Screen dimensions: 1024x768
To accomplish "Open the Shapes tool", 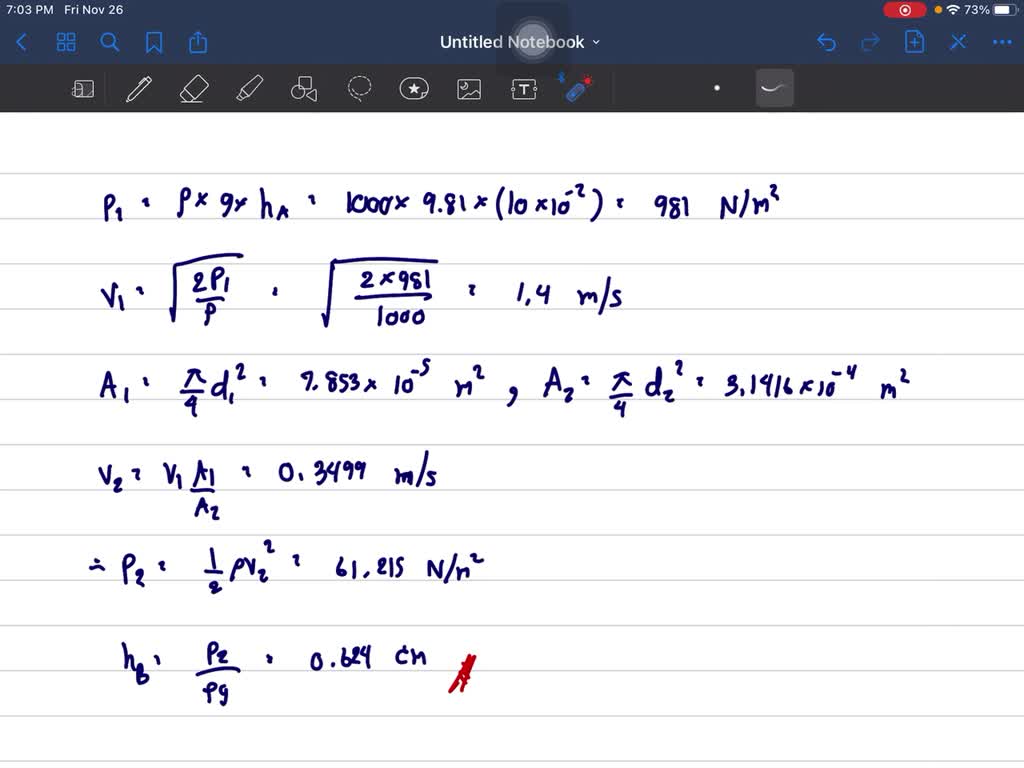I will [x=304, y=88].
